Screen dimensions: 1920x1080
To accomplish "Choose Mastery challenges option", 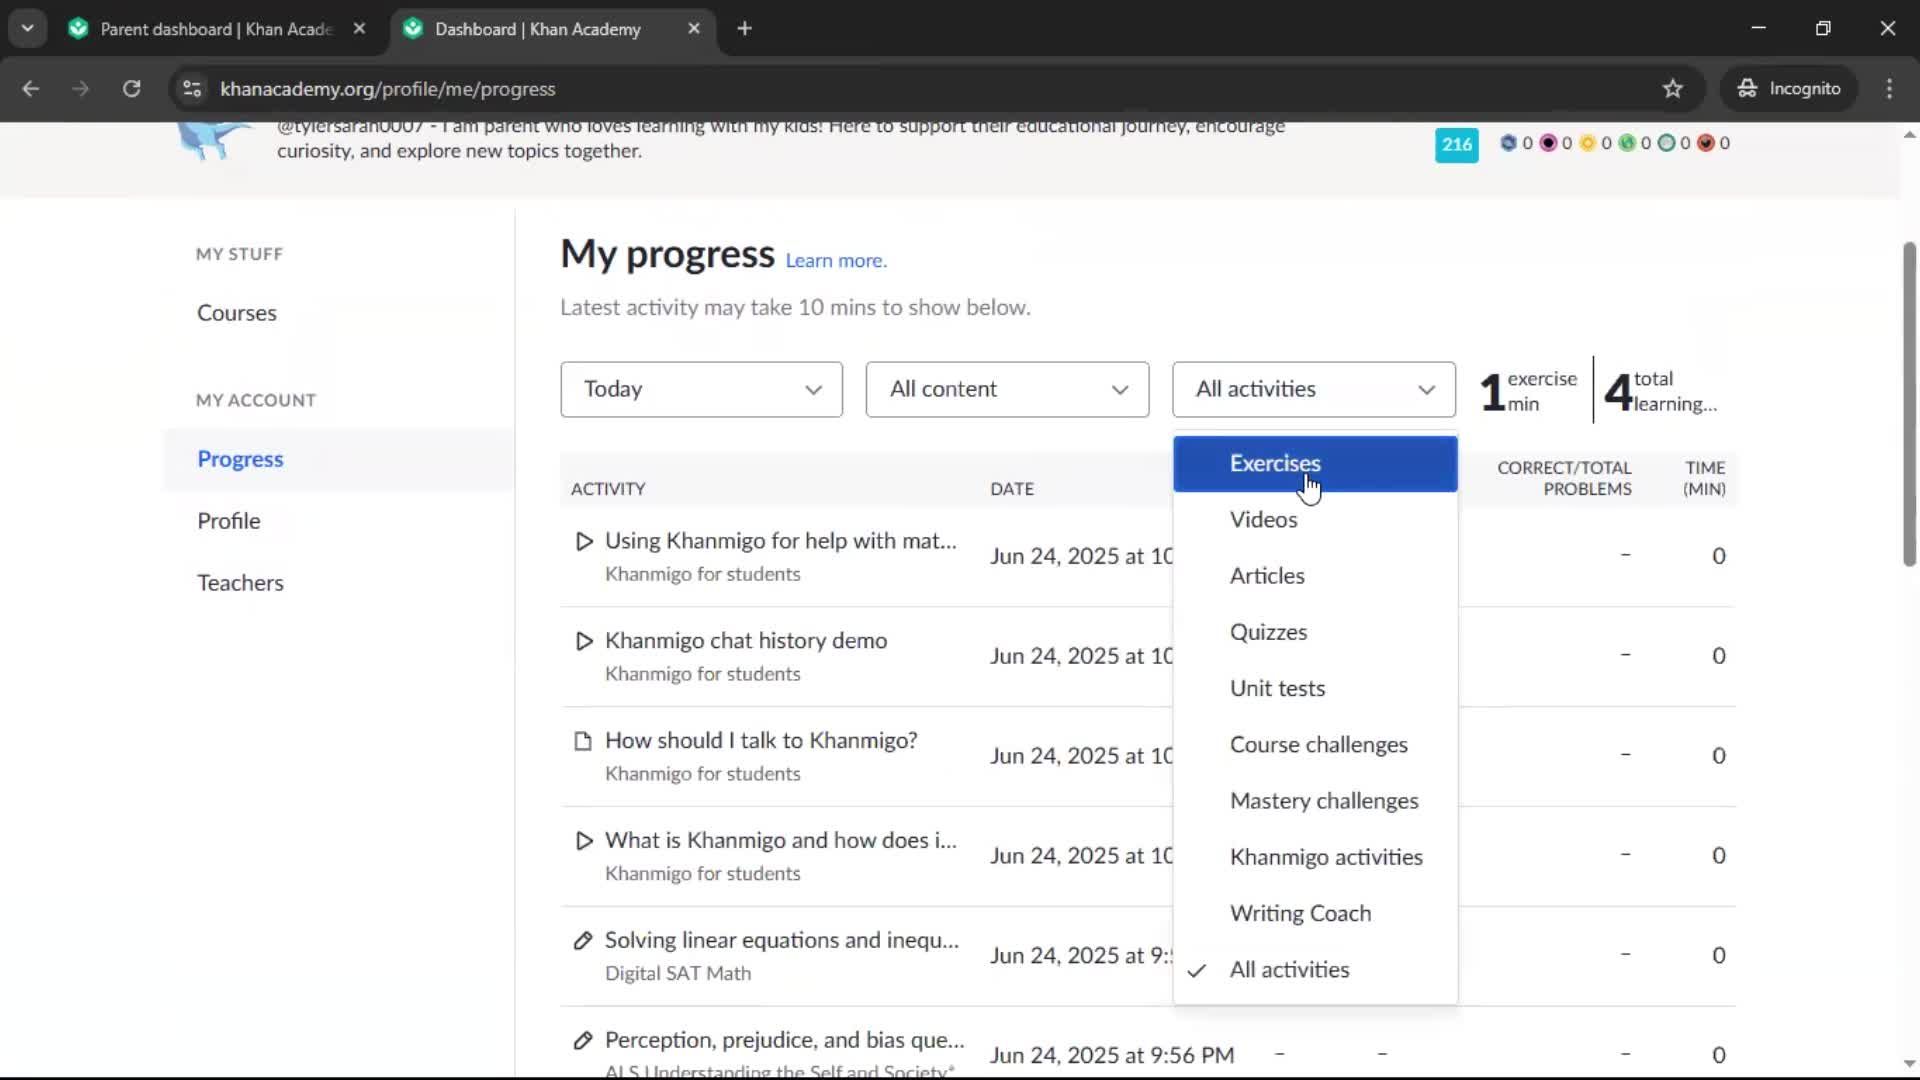I will click(x=1315, y=800).
